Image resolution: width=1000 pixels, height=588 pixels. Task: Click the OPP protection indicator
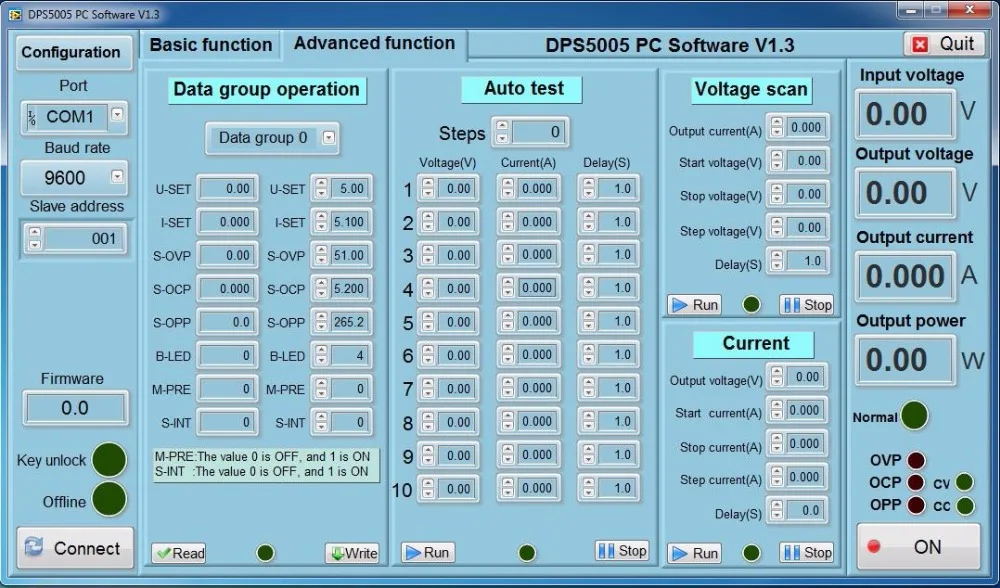[916, 505]
